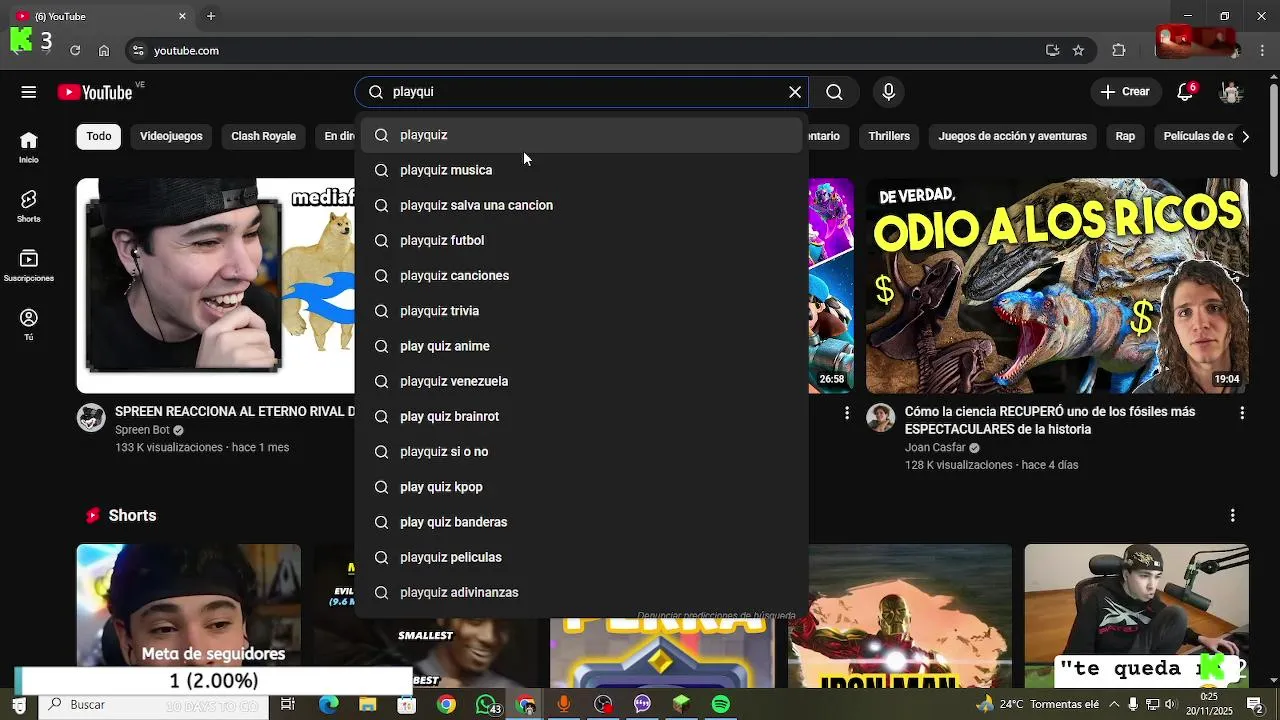Go to the YouTube logo home link
Screen dimensions: 1280x720
pyautogui.click(x=95, y=92)
